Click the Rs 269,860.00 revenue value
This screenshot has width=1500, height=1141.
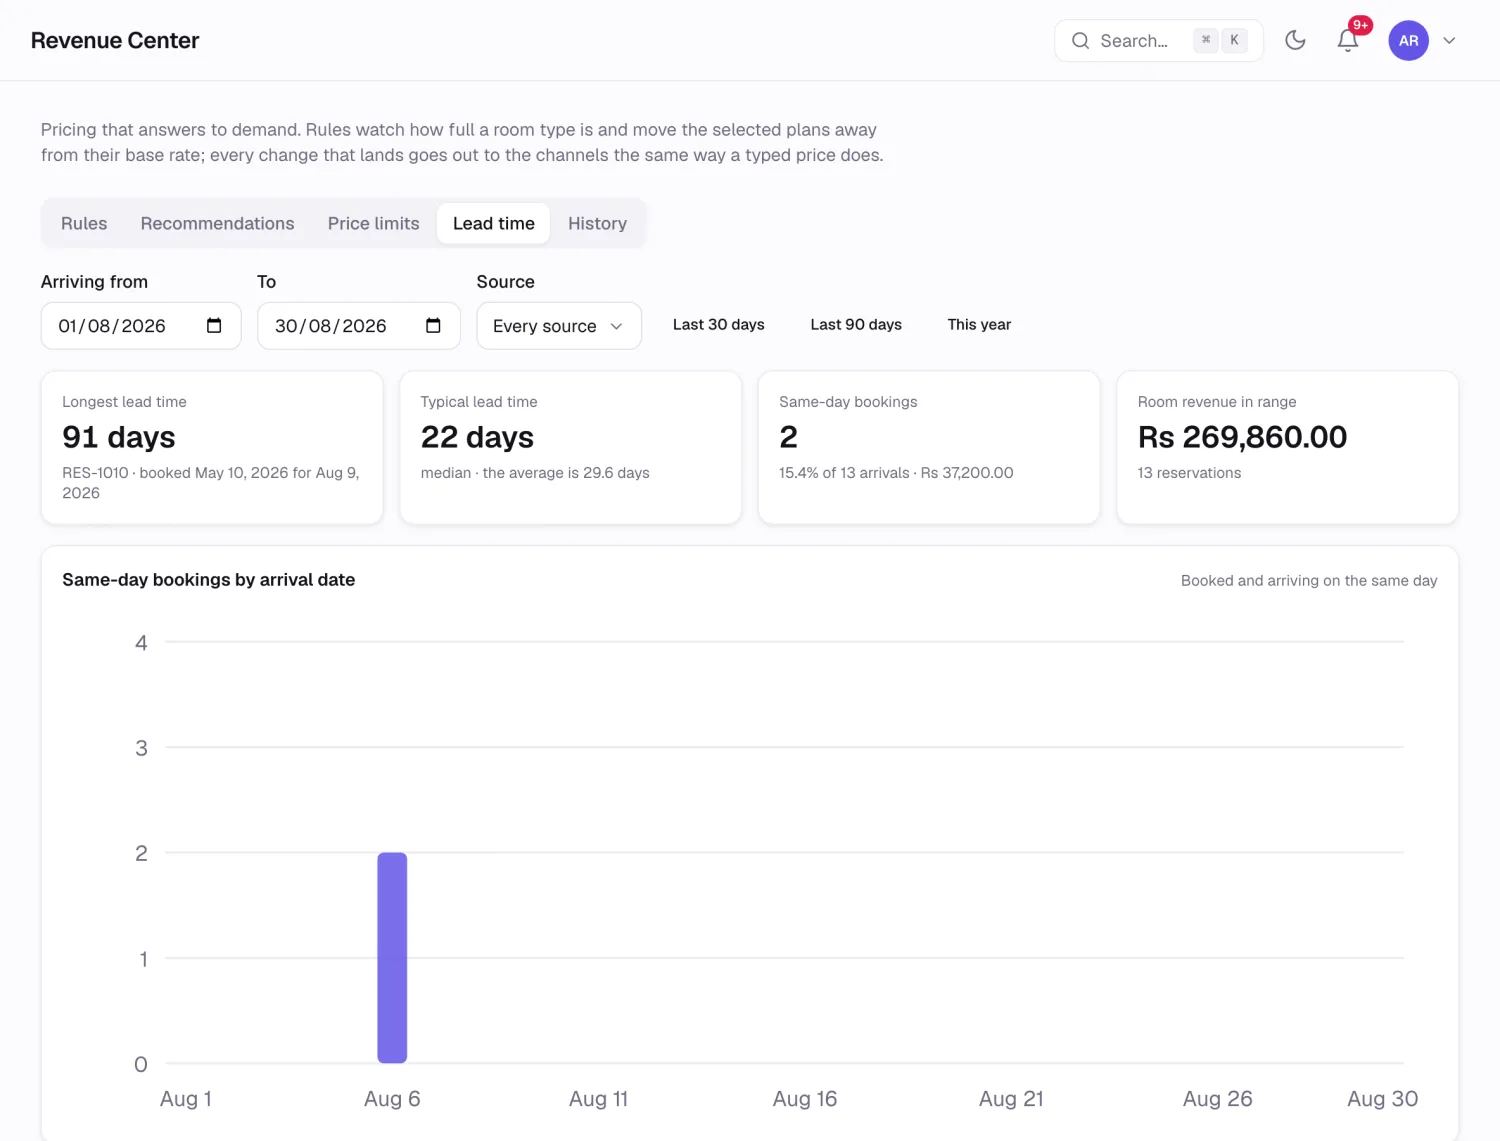click(1242, 437)
